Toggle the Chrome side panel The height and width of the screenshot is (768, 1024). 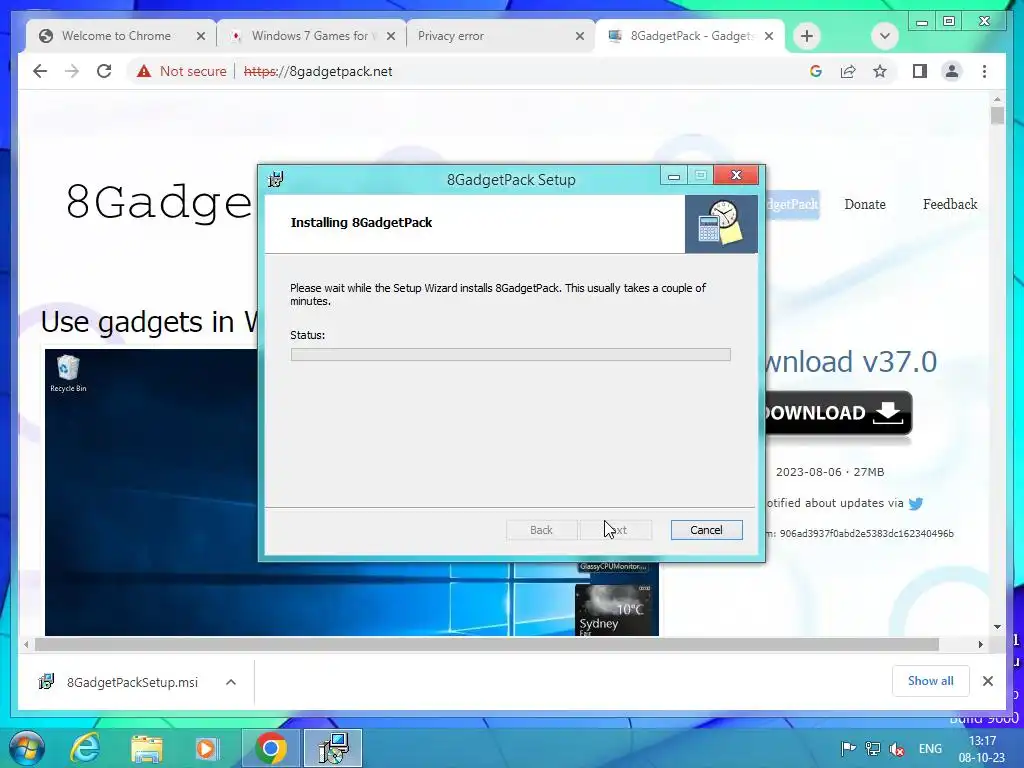[x=920, y=71]
